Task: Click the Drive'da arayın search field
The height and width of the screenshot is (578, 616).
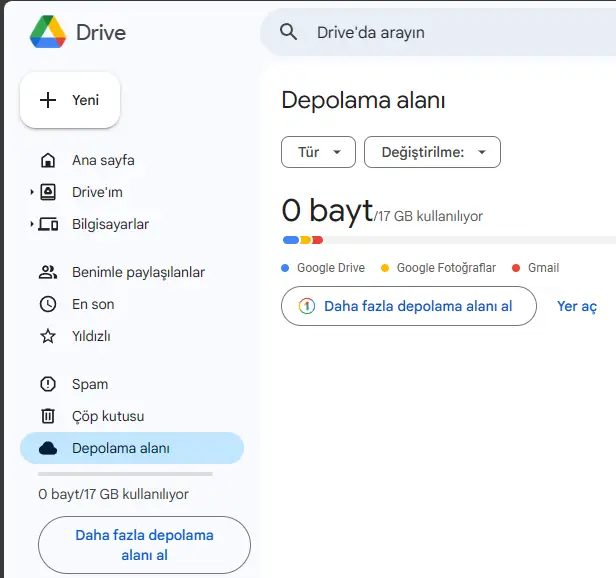Action: coord(438,32)
